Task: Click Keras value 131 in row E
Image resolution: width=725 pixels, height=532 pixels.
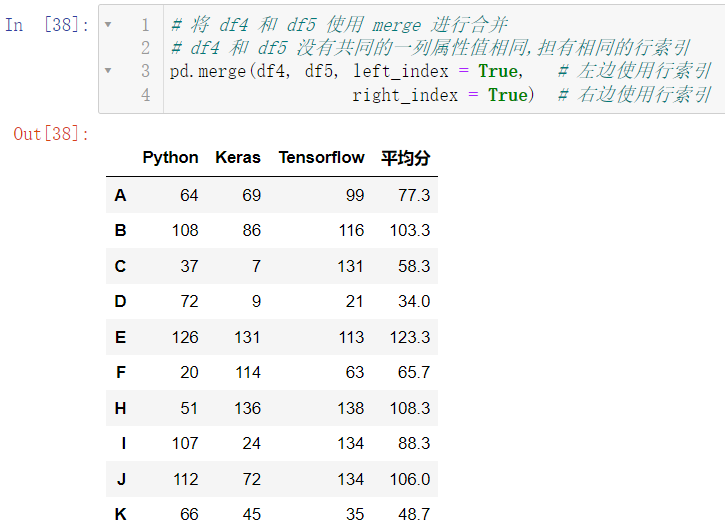Action: [x=247, y=338]
